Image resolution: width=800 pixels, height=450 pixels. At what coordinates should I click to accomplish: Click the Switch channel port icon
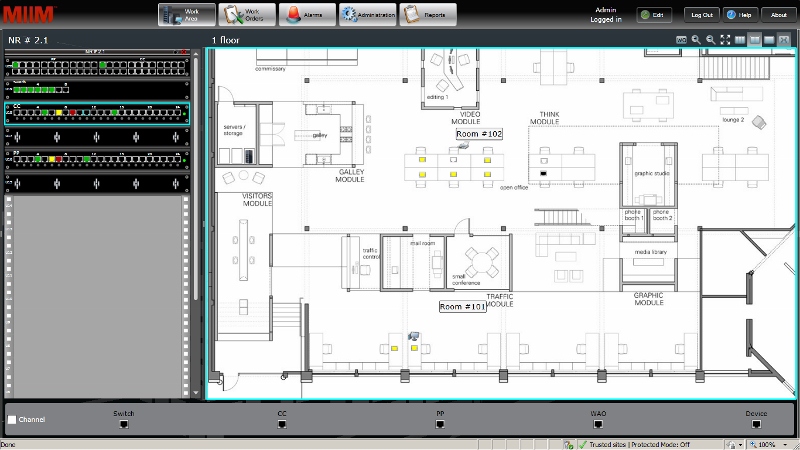(x=123, y=424)
